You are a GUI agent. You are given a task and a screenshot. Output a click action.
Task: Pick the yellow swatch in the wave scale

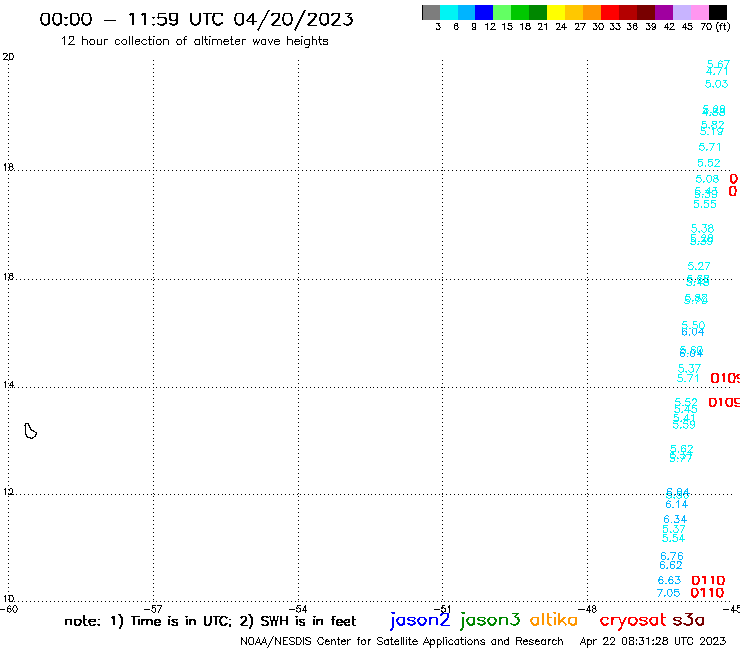(556, 12)
